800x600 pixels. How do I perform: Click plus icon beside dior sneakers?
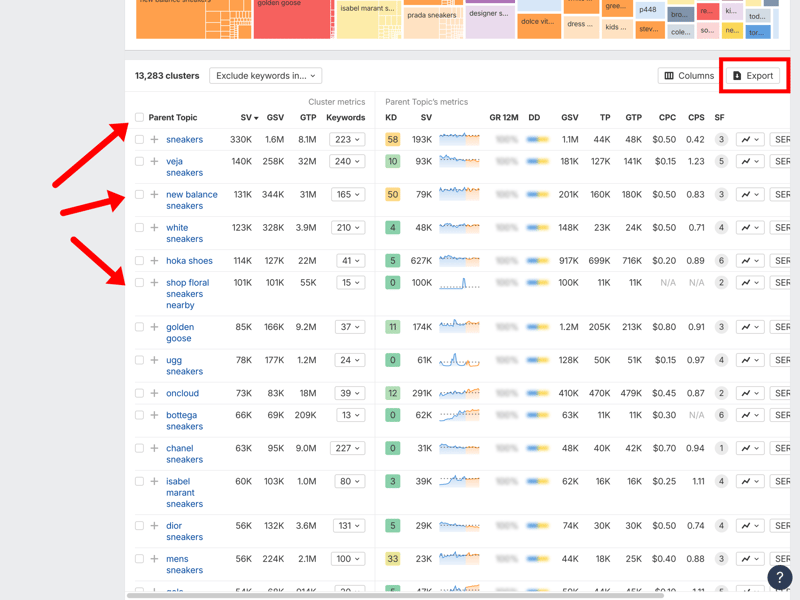[x=154, y=526]
